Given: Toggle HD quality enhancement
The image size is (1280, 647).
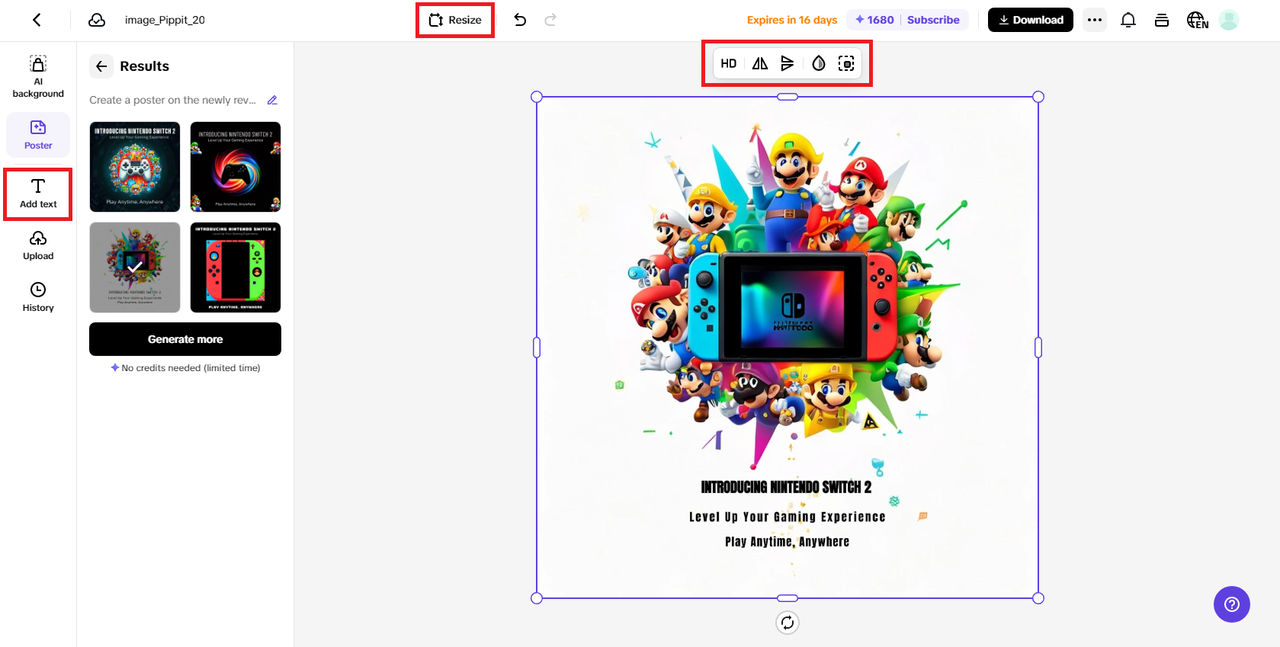Looking at the screenshot, I should coord(728,62).
